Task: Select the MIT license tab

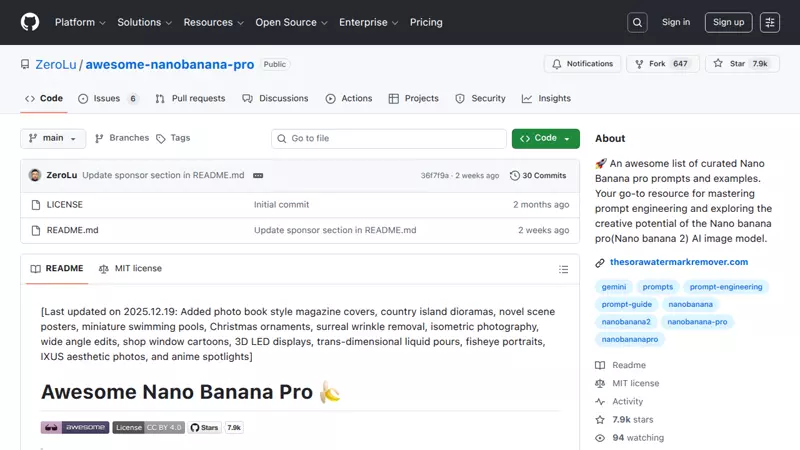Action: coord(131,268)
